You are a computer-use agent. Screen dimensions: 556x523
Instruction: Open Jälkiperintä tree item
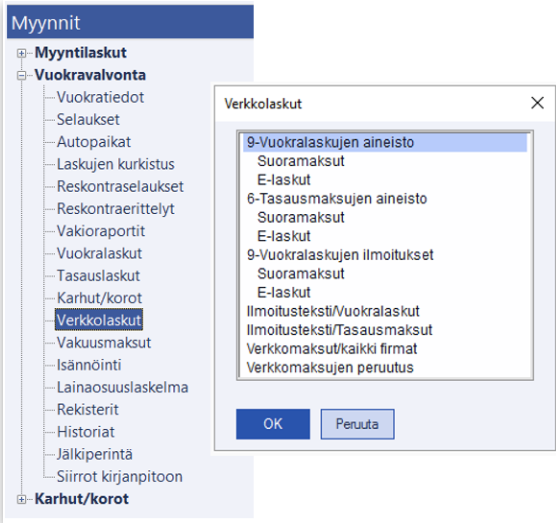95,455
